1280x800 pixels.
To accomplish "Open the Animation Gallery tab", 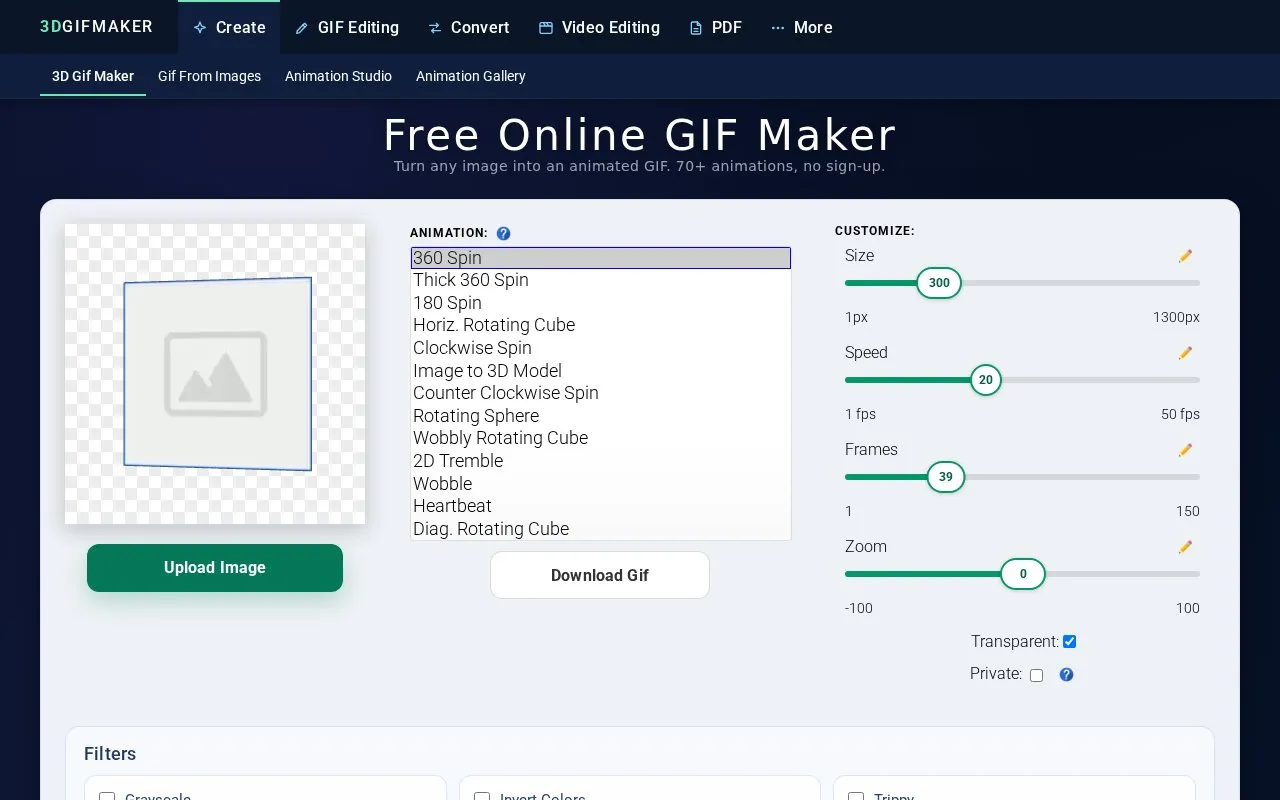I will pyautogui.click(x=471, y=76).
